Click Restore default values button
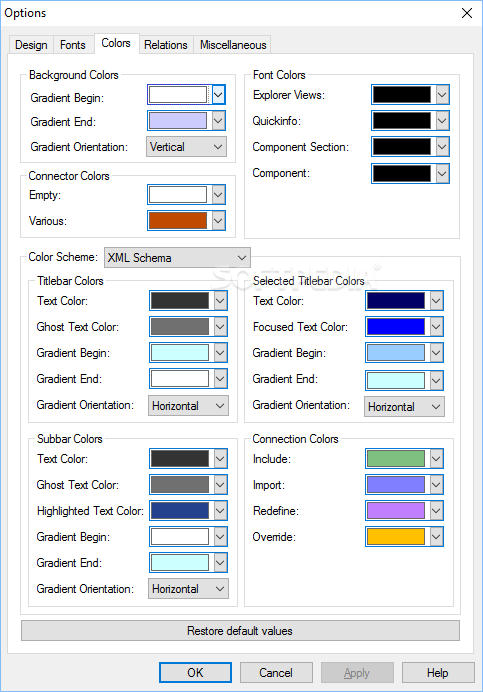483x692 pixels. (240, 631)
